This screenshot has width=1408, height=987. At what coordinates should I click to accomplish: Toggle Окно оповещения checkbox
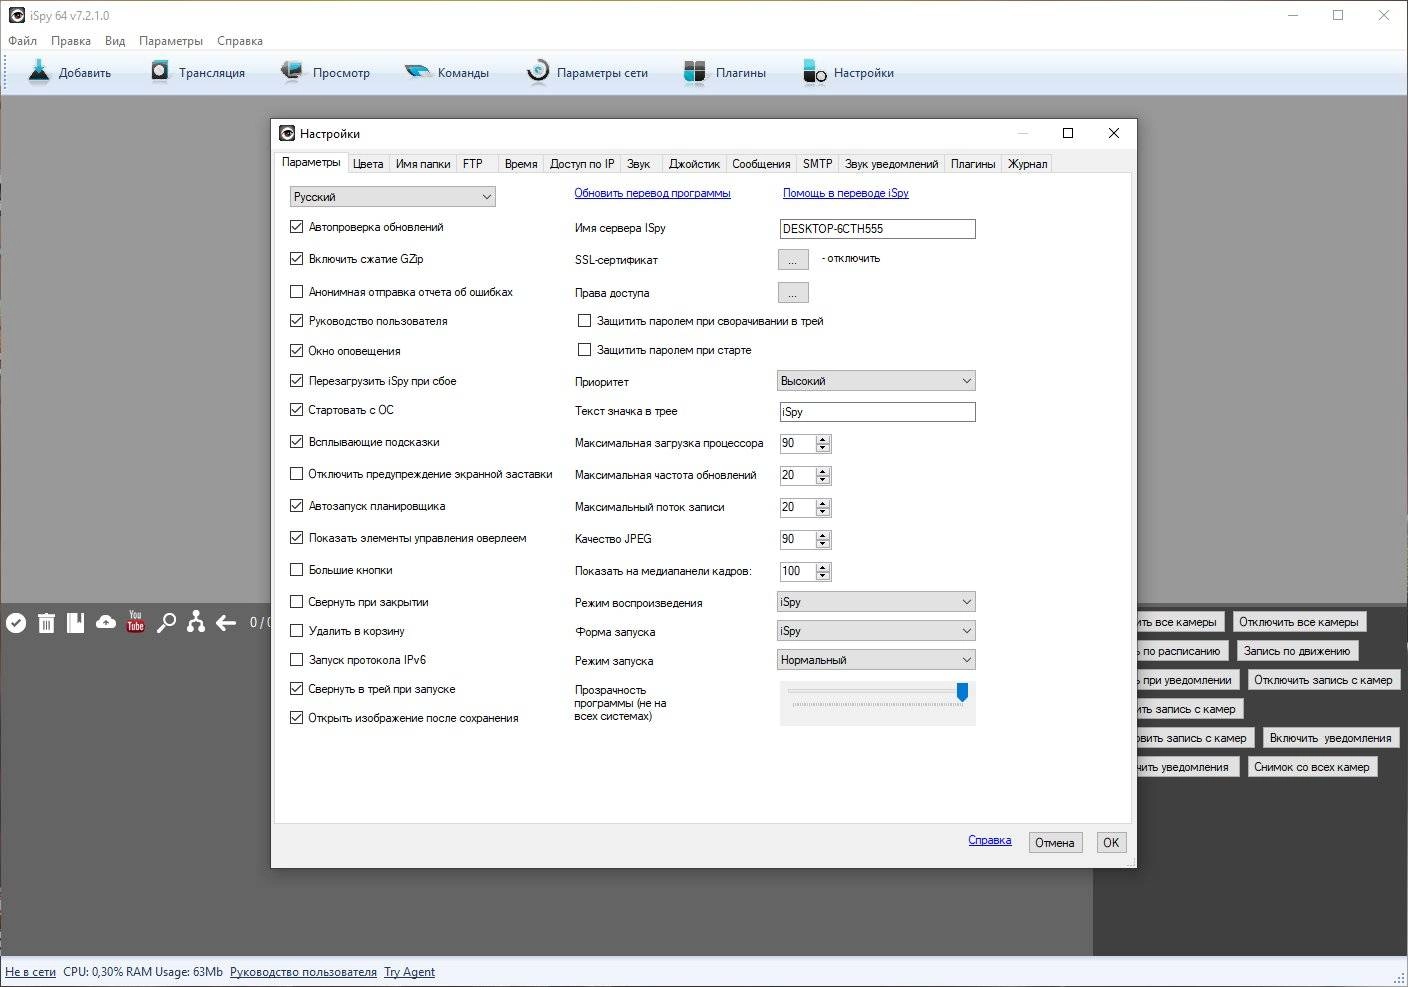pos(296,351)
